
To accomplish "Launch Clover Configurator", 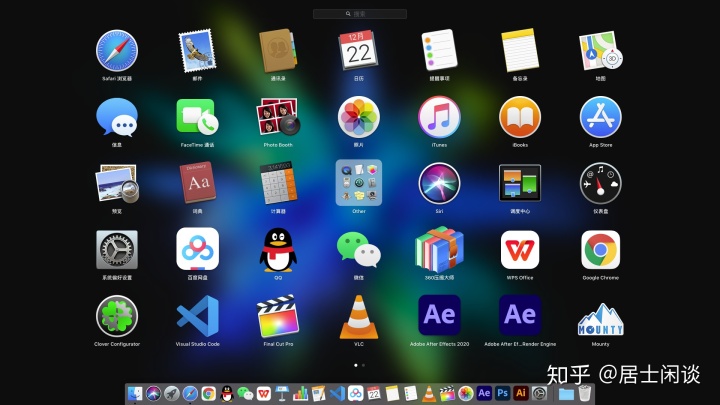I will [117, 316].
